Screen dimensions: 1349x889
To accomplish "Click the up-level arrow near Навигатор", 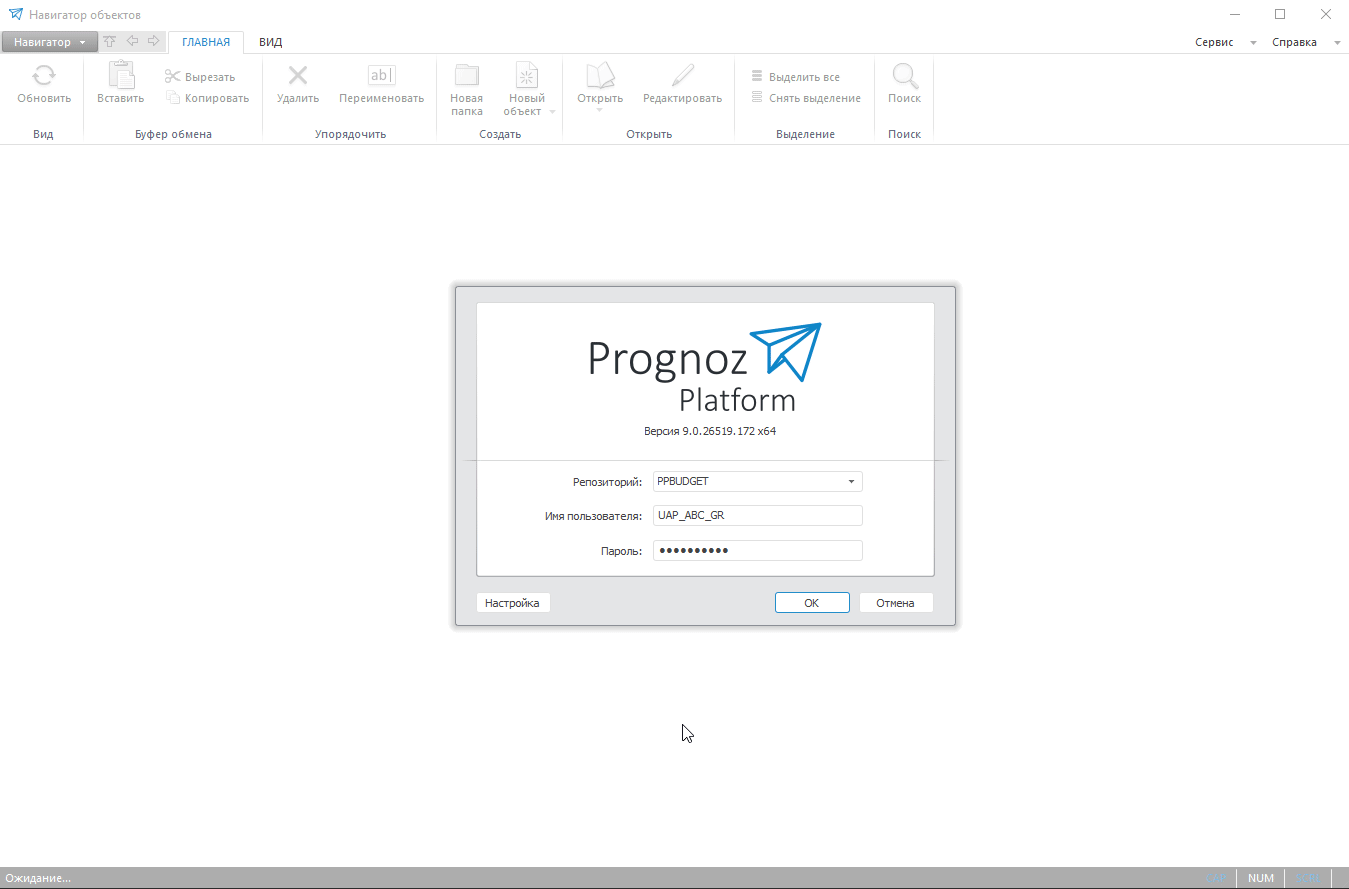I will click(x=110, y=42).
